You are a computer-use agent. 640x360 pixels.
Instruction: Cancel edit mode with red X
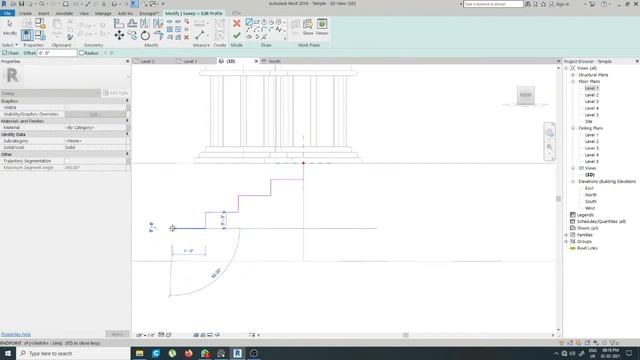pyautogui.click(x=237, y=23)
